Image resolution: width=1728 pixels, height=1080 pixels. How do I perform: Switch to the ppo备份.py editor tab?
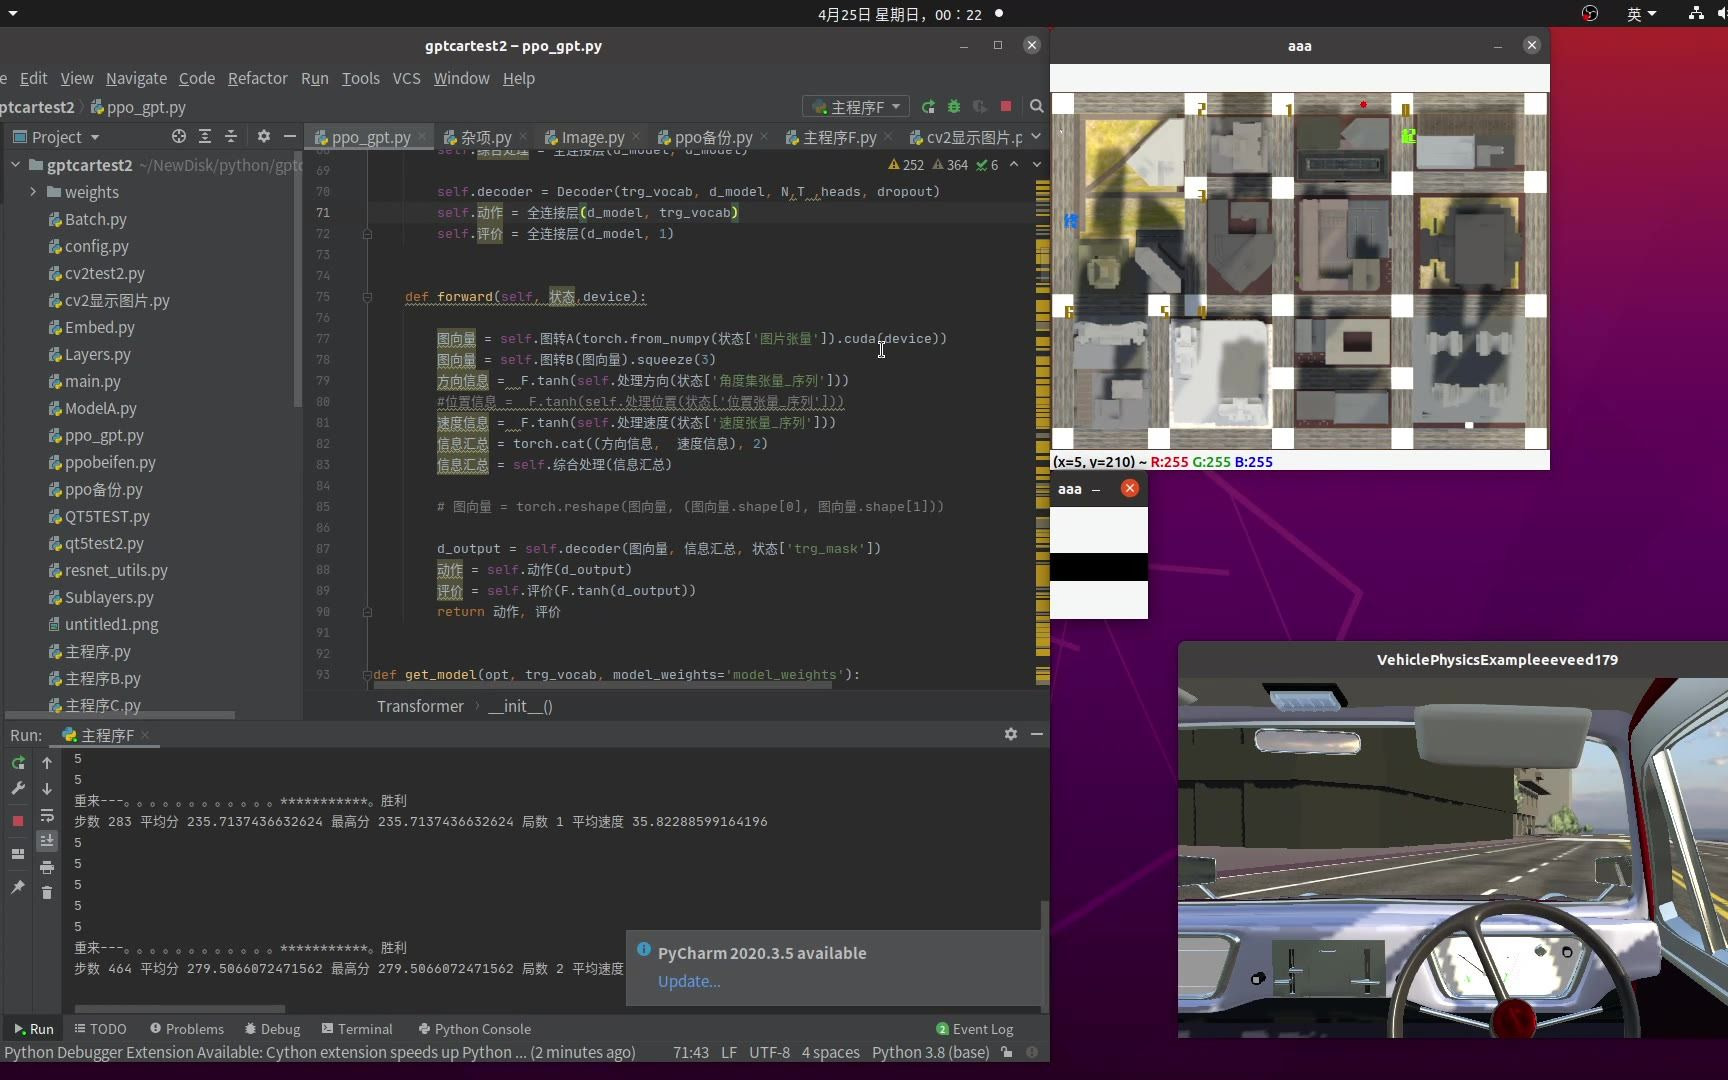click(x=713, y=137)
